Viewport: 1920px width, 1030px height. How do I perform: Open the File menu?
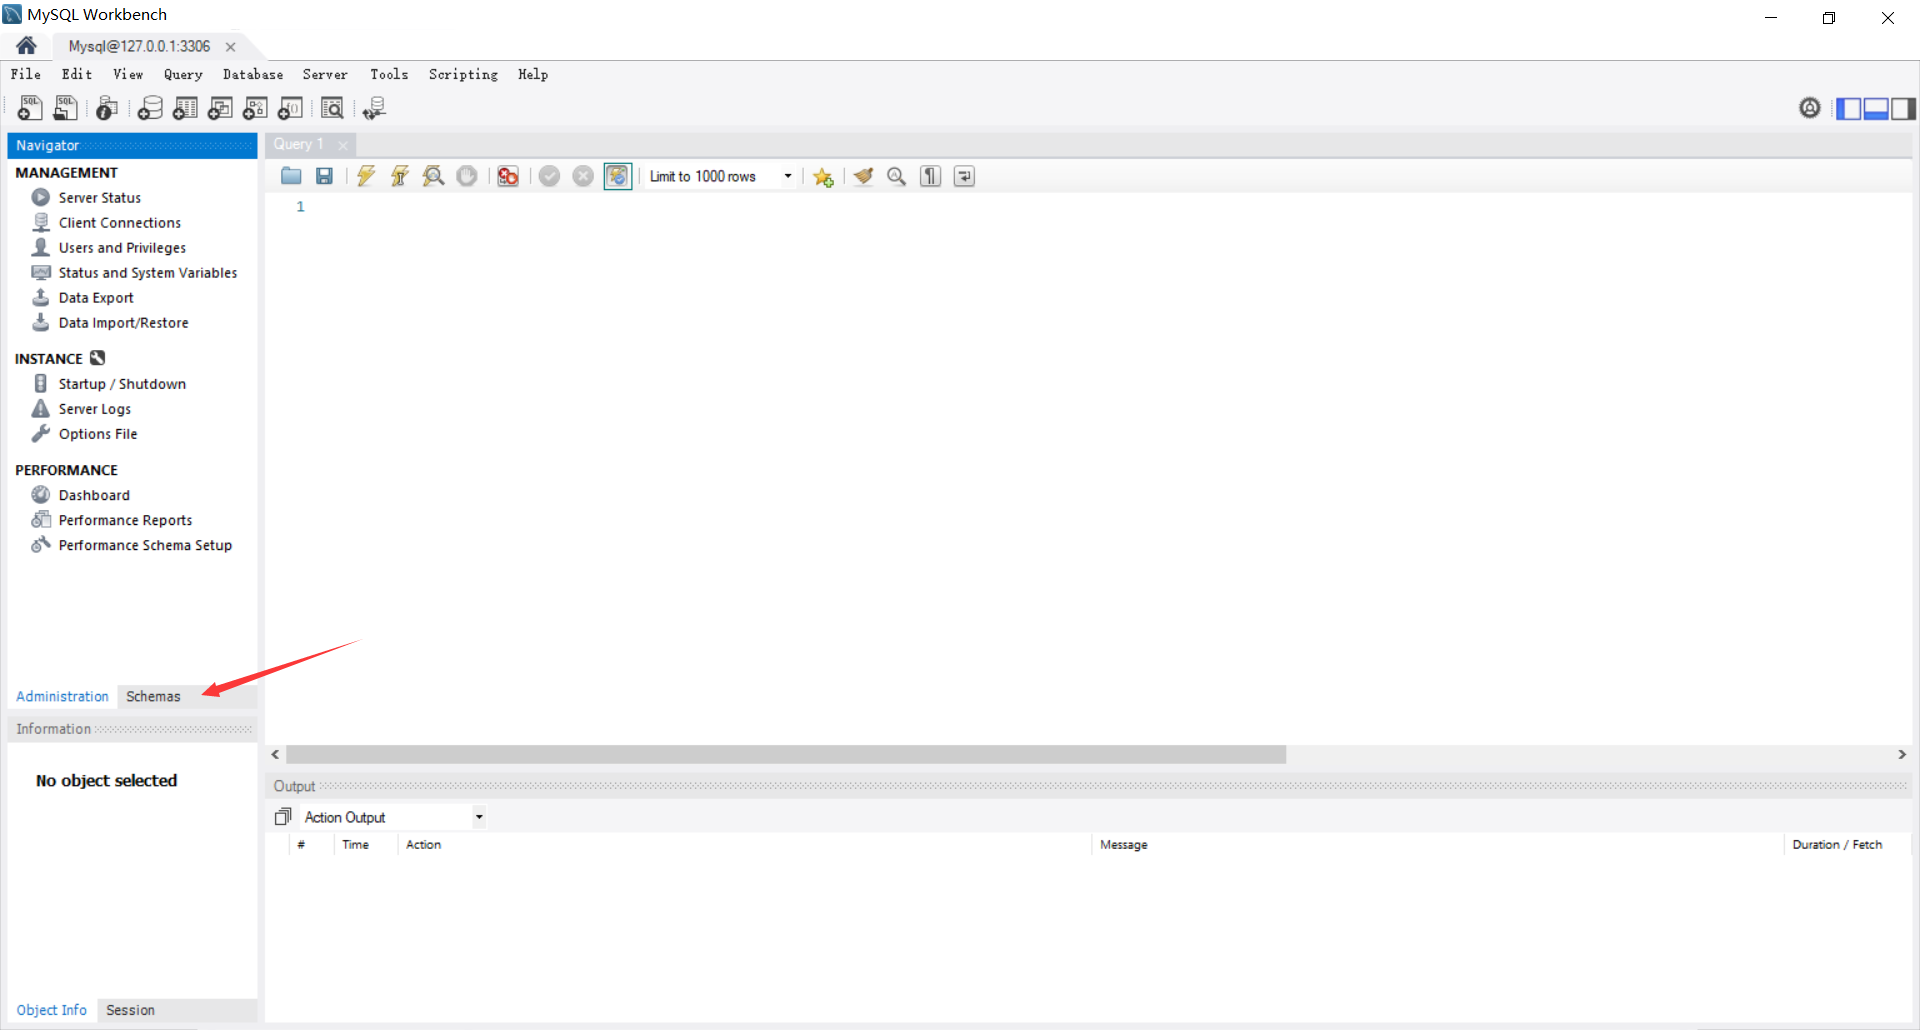click(x=26, y=74)
